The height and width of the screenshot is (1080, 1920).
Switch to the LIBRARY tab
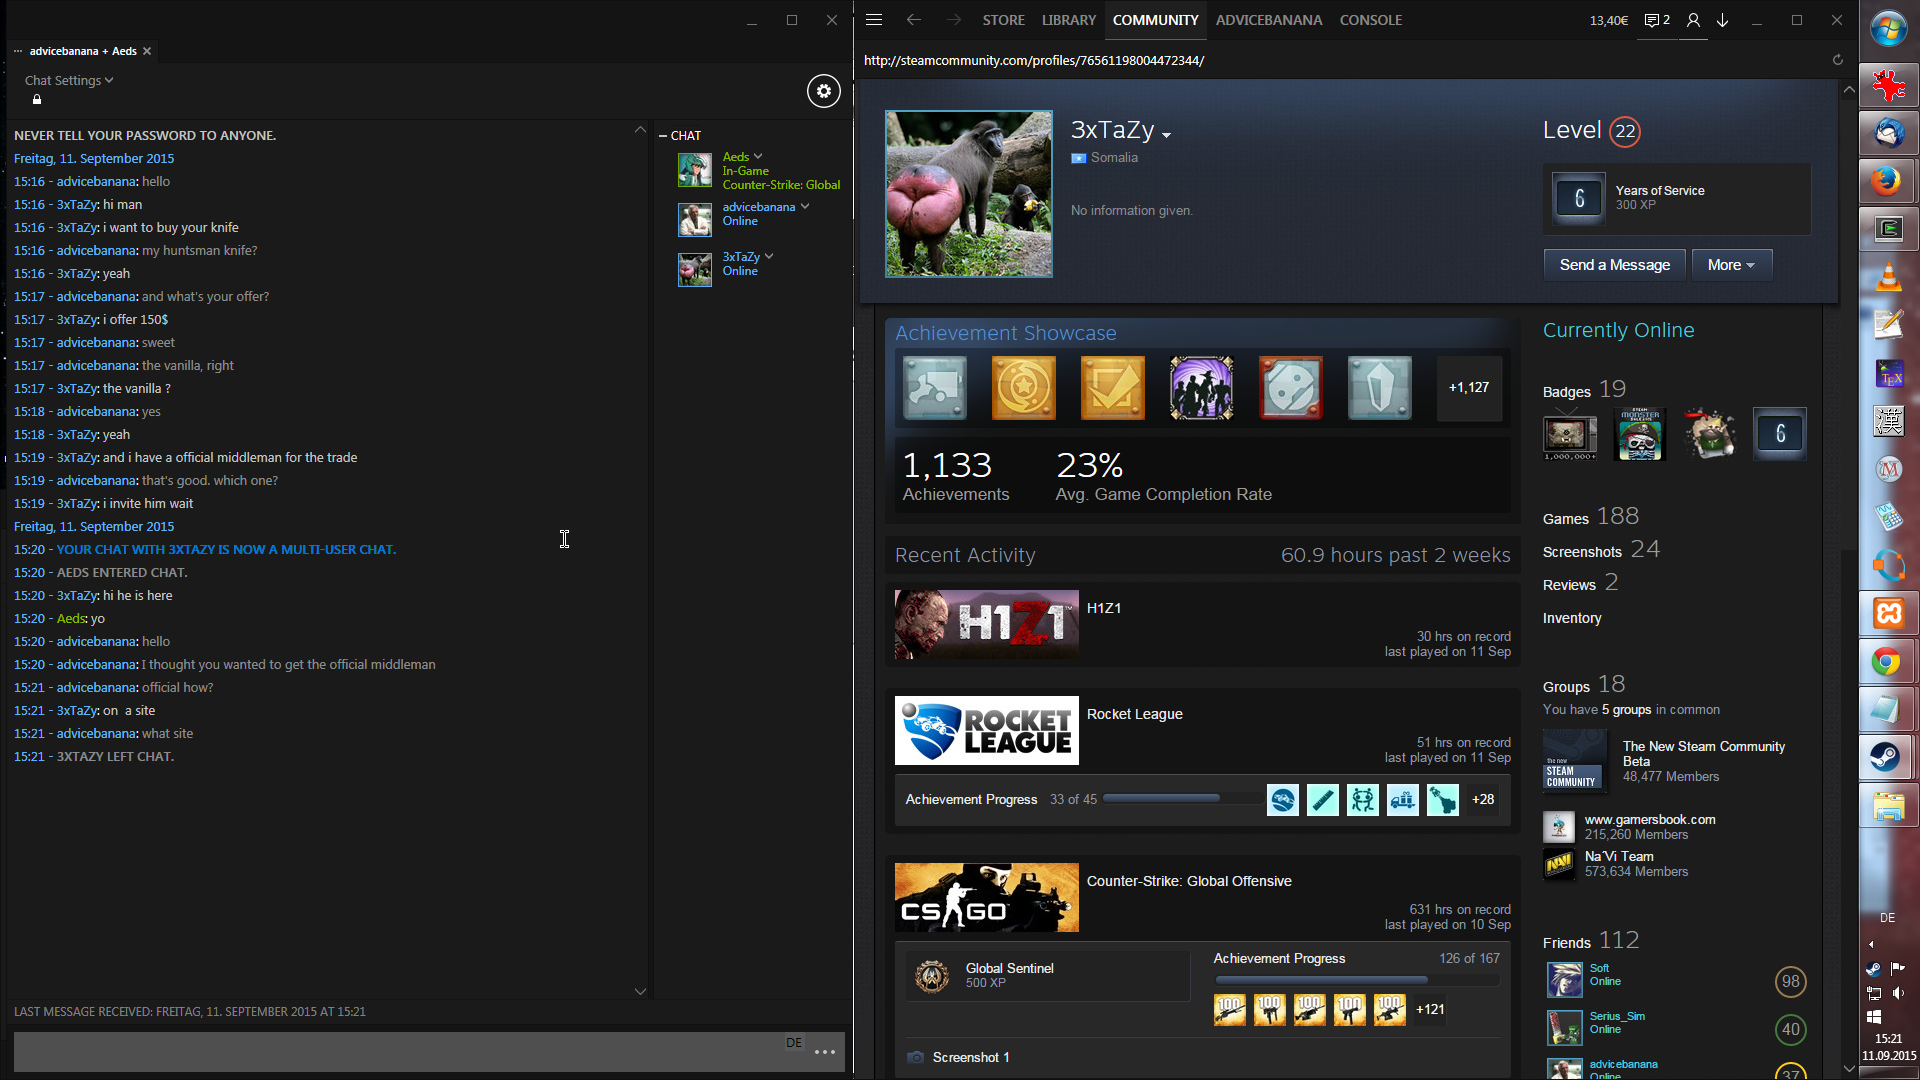tap(1068, 20)
